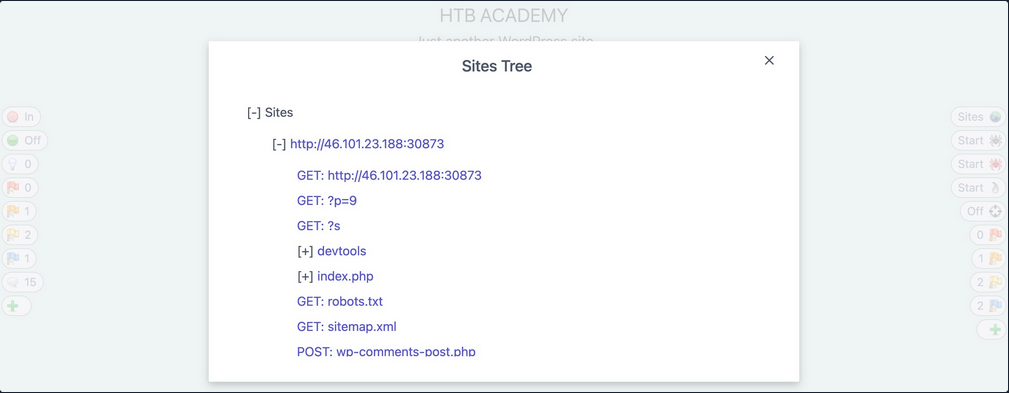Viewport: 1009px width, 393px height.
Task: Open the comments tool showing 15
Action: [x=23, y=282]
